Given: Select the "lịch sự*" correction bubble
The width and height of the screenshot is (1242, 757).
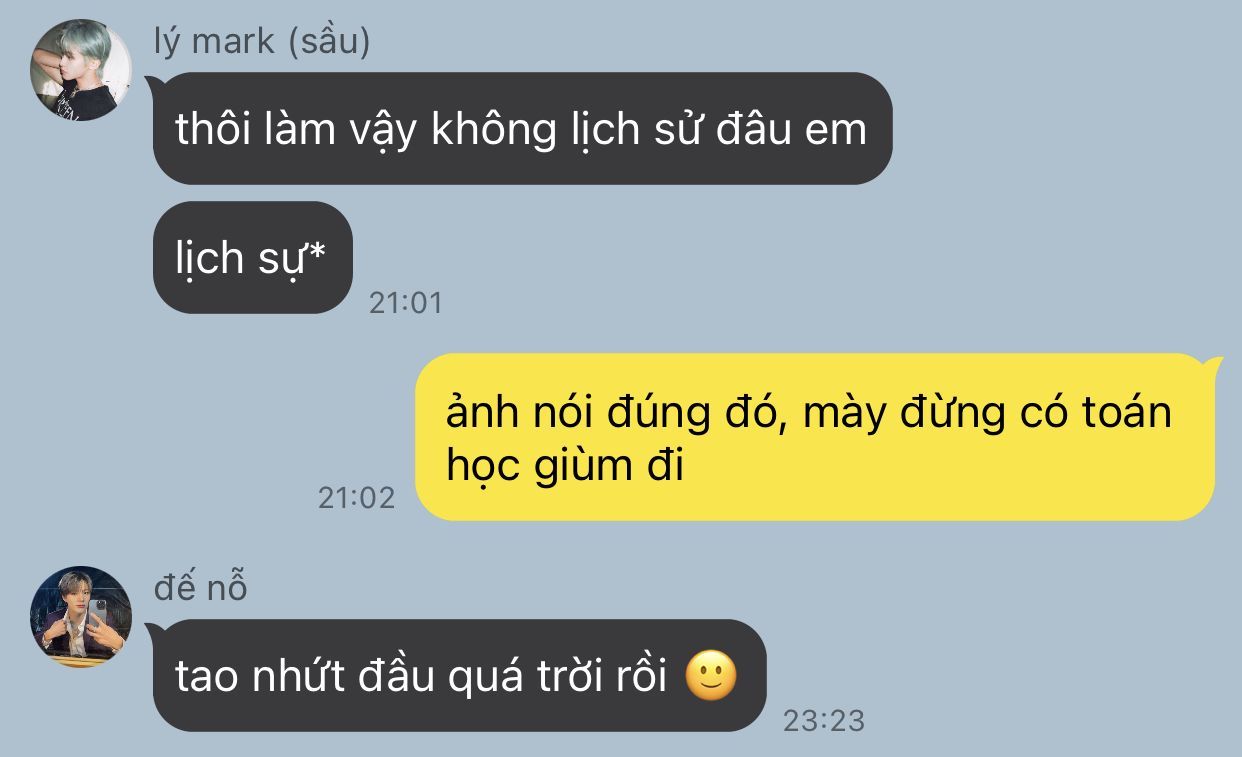Looking at the screenshot, I should pyautogui.click(x=252, y=257).
